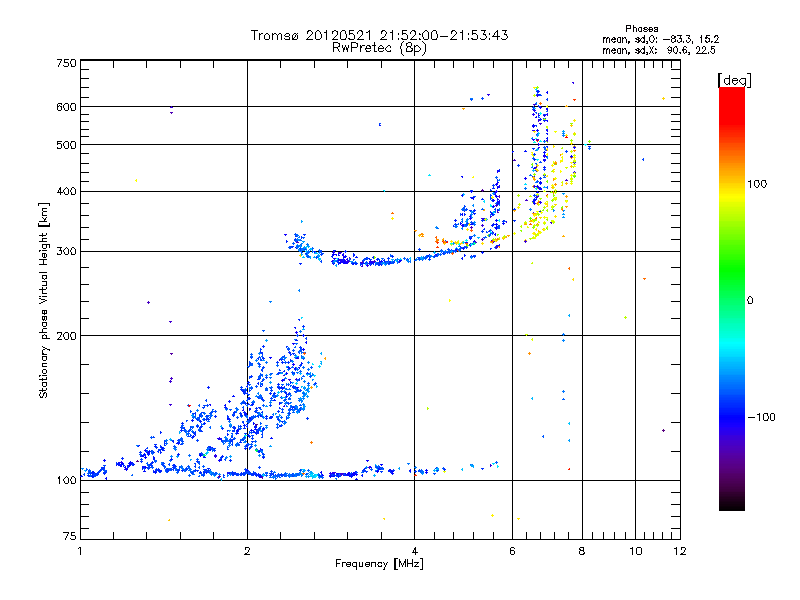Click the y-axis '200' tick label

click(66, 336)
